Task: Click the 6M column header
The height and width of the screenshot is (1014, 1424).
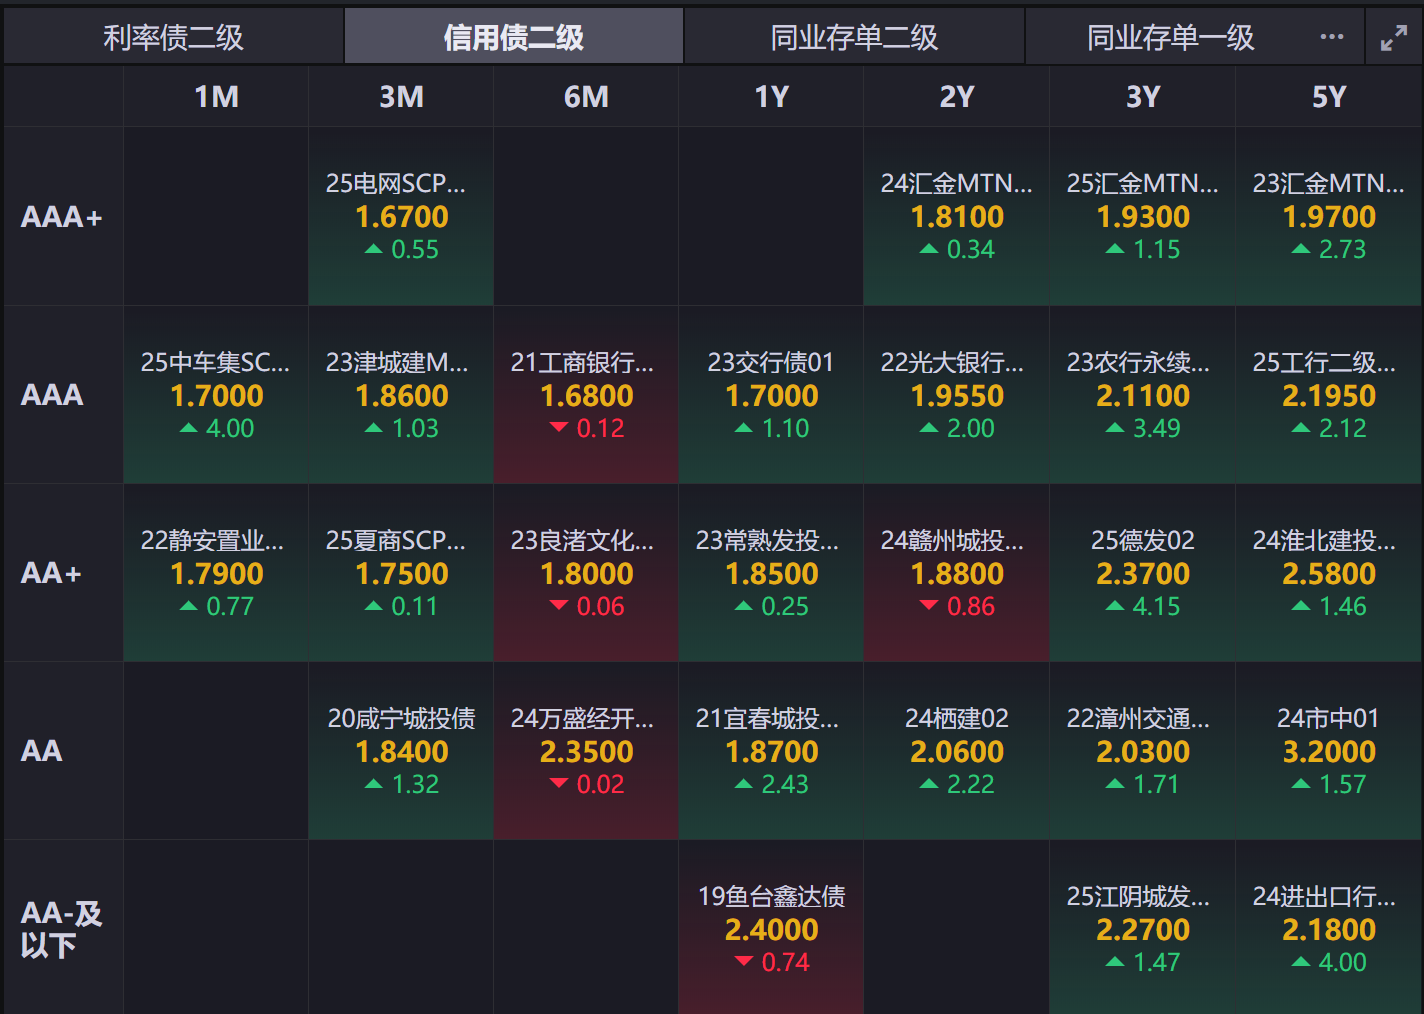Action: click(586, 97)
